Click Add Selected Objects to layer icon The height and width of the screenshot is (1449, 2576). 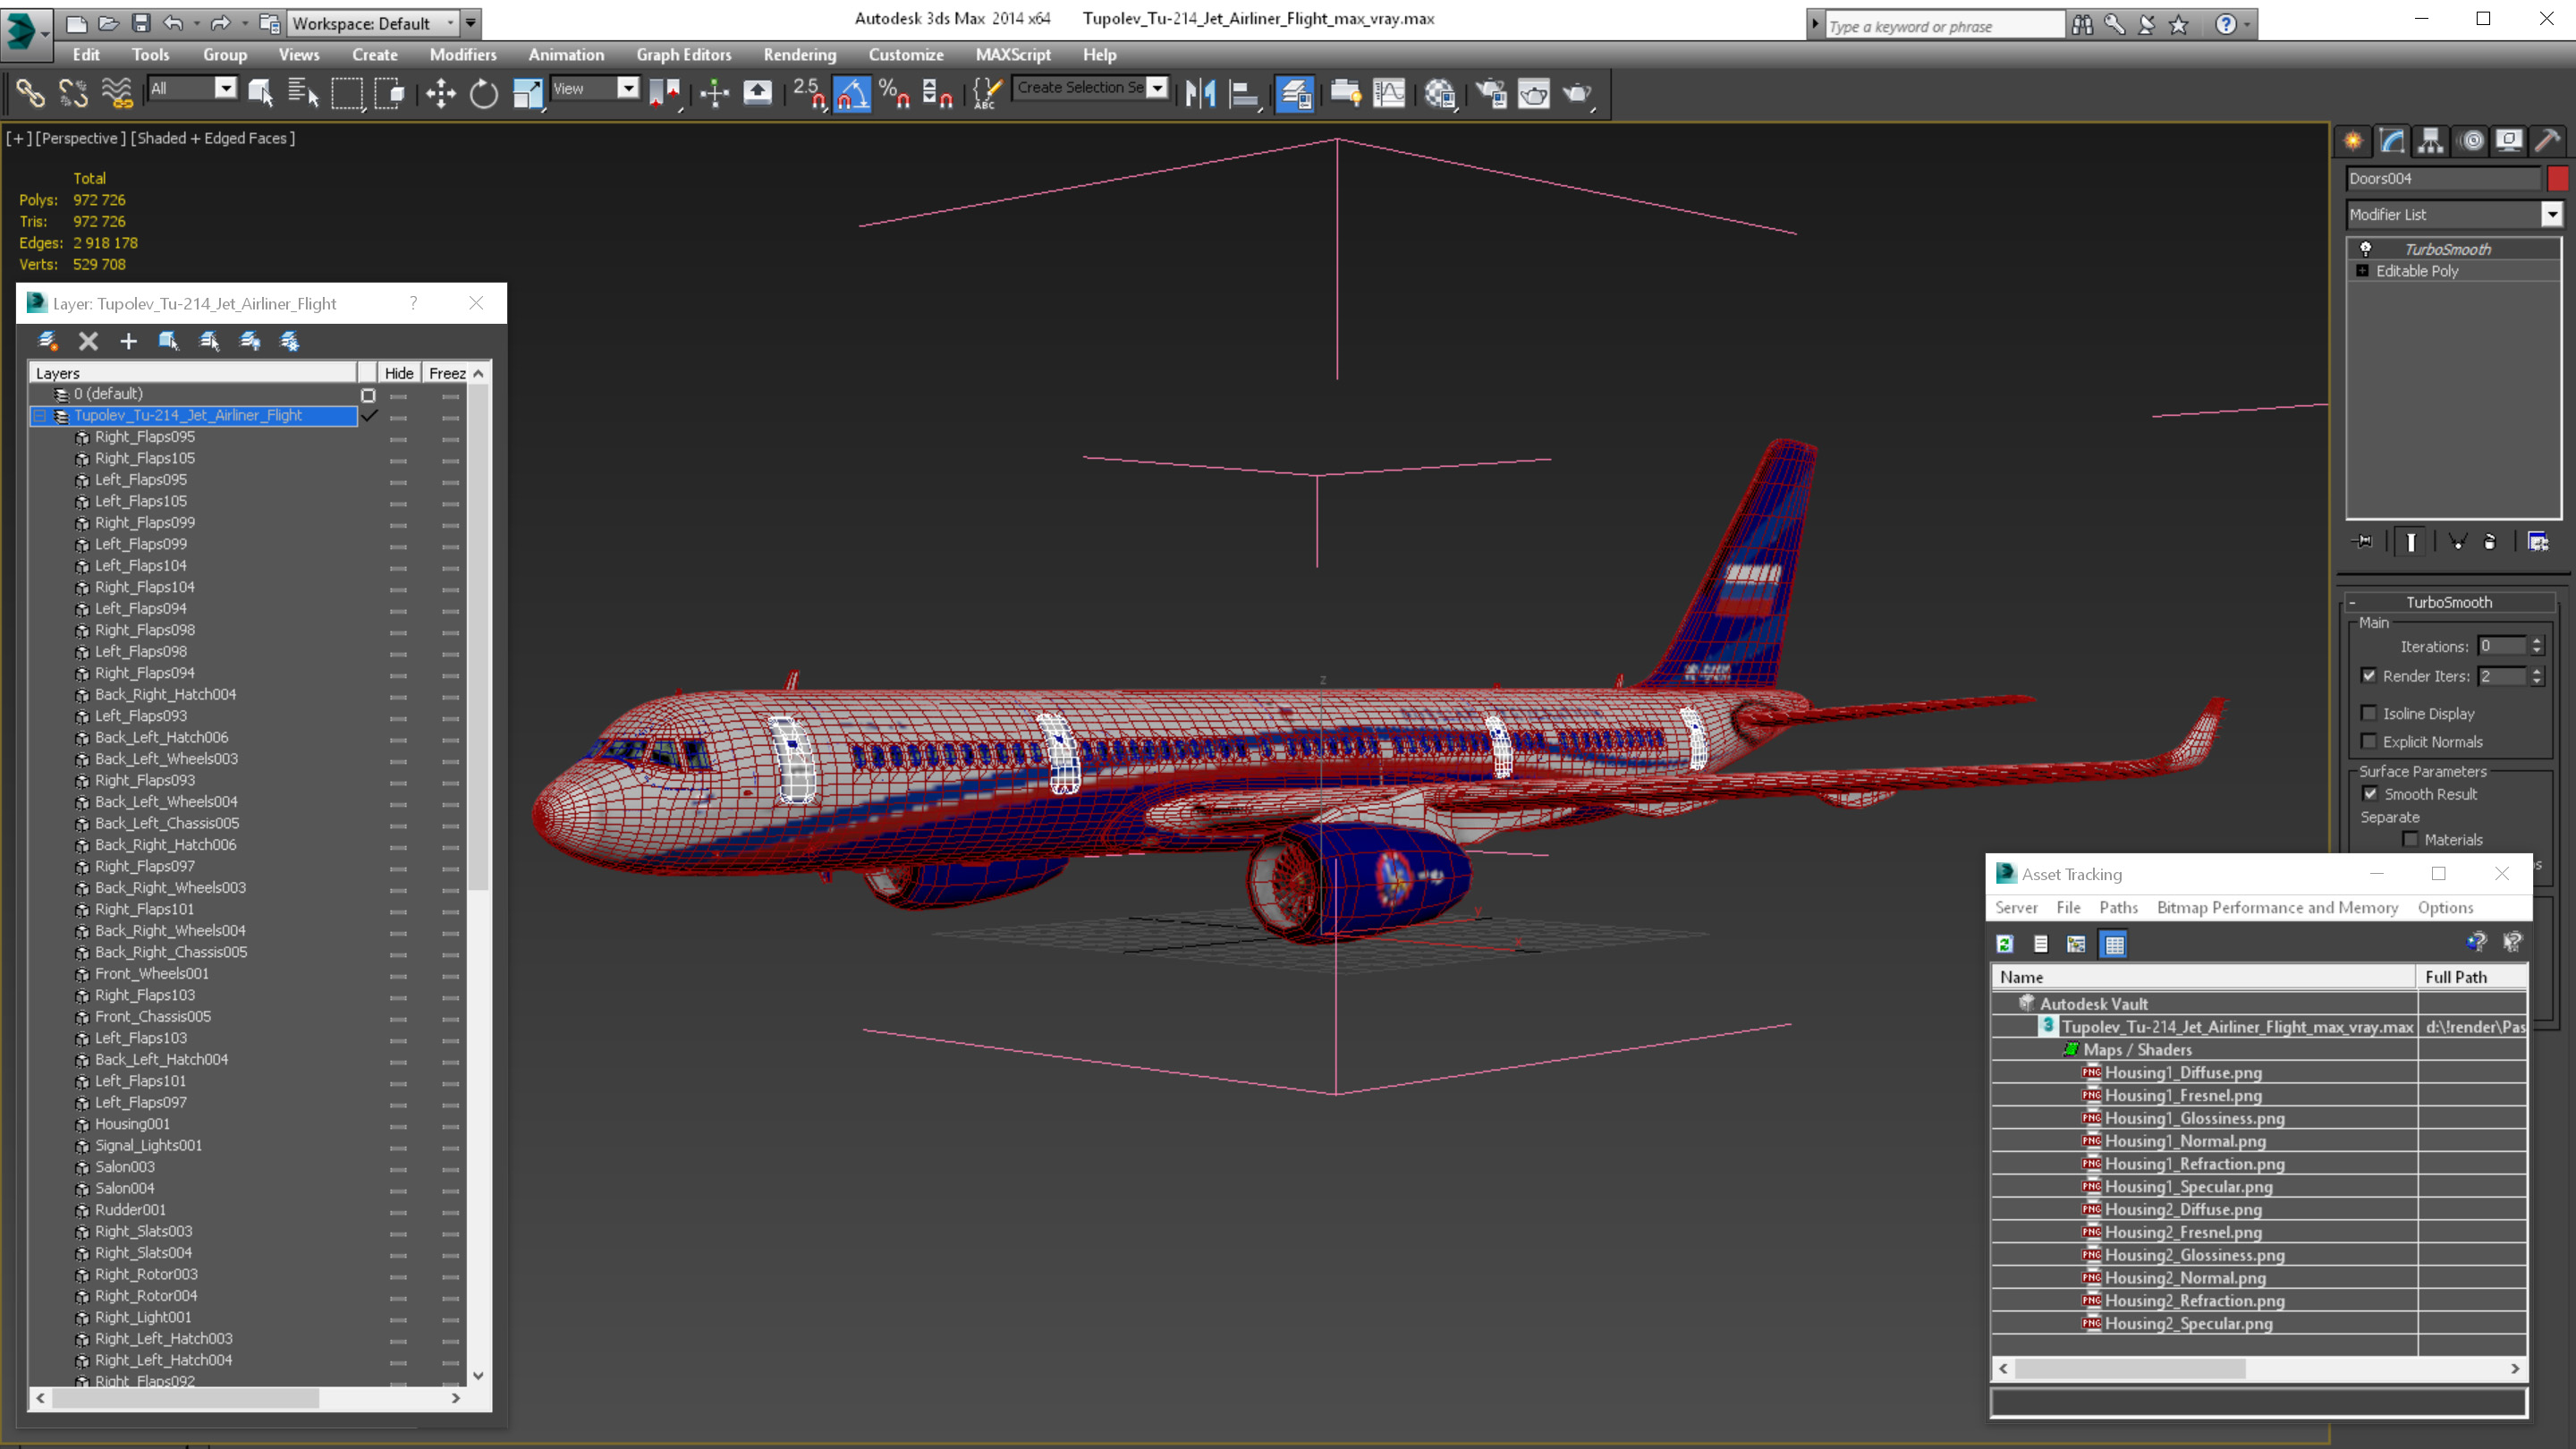[x=128, y=341]
